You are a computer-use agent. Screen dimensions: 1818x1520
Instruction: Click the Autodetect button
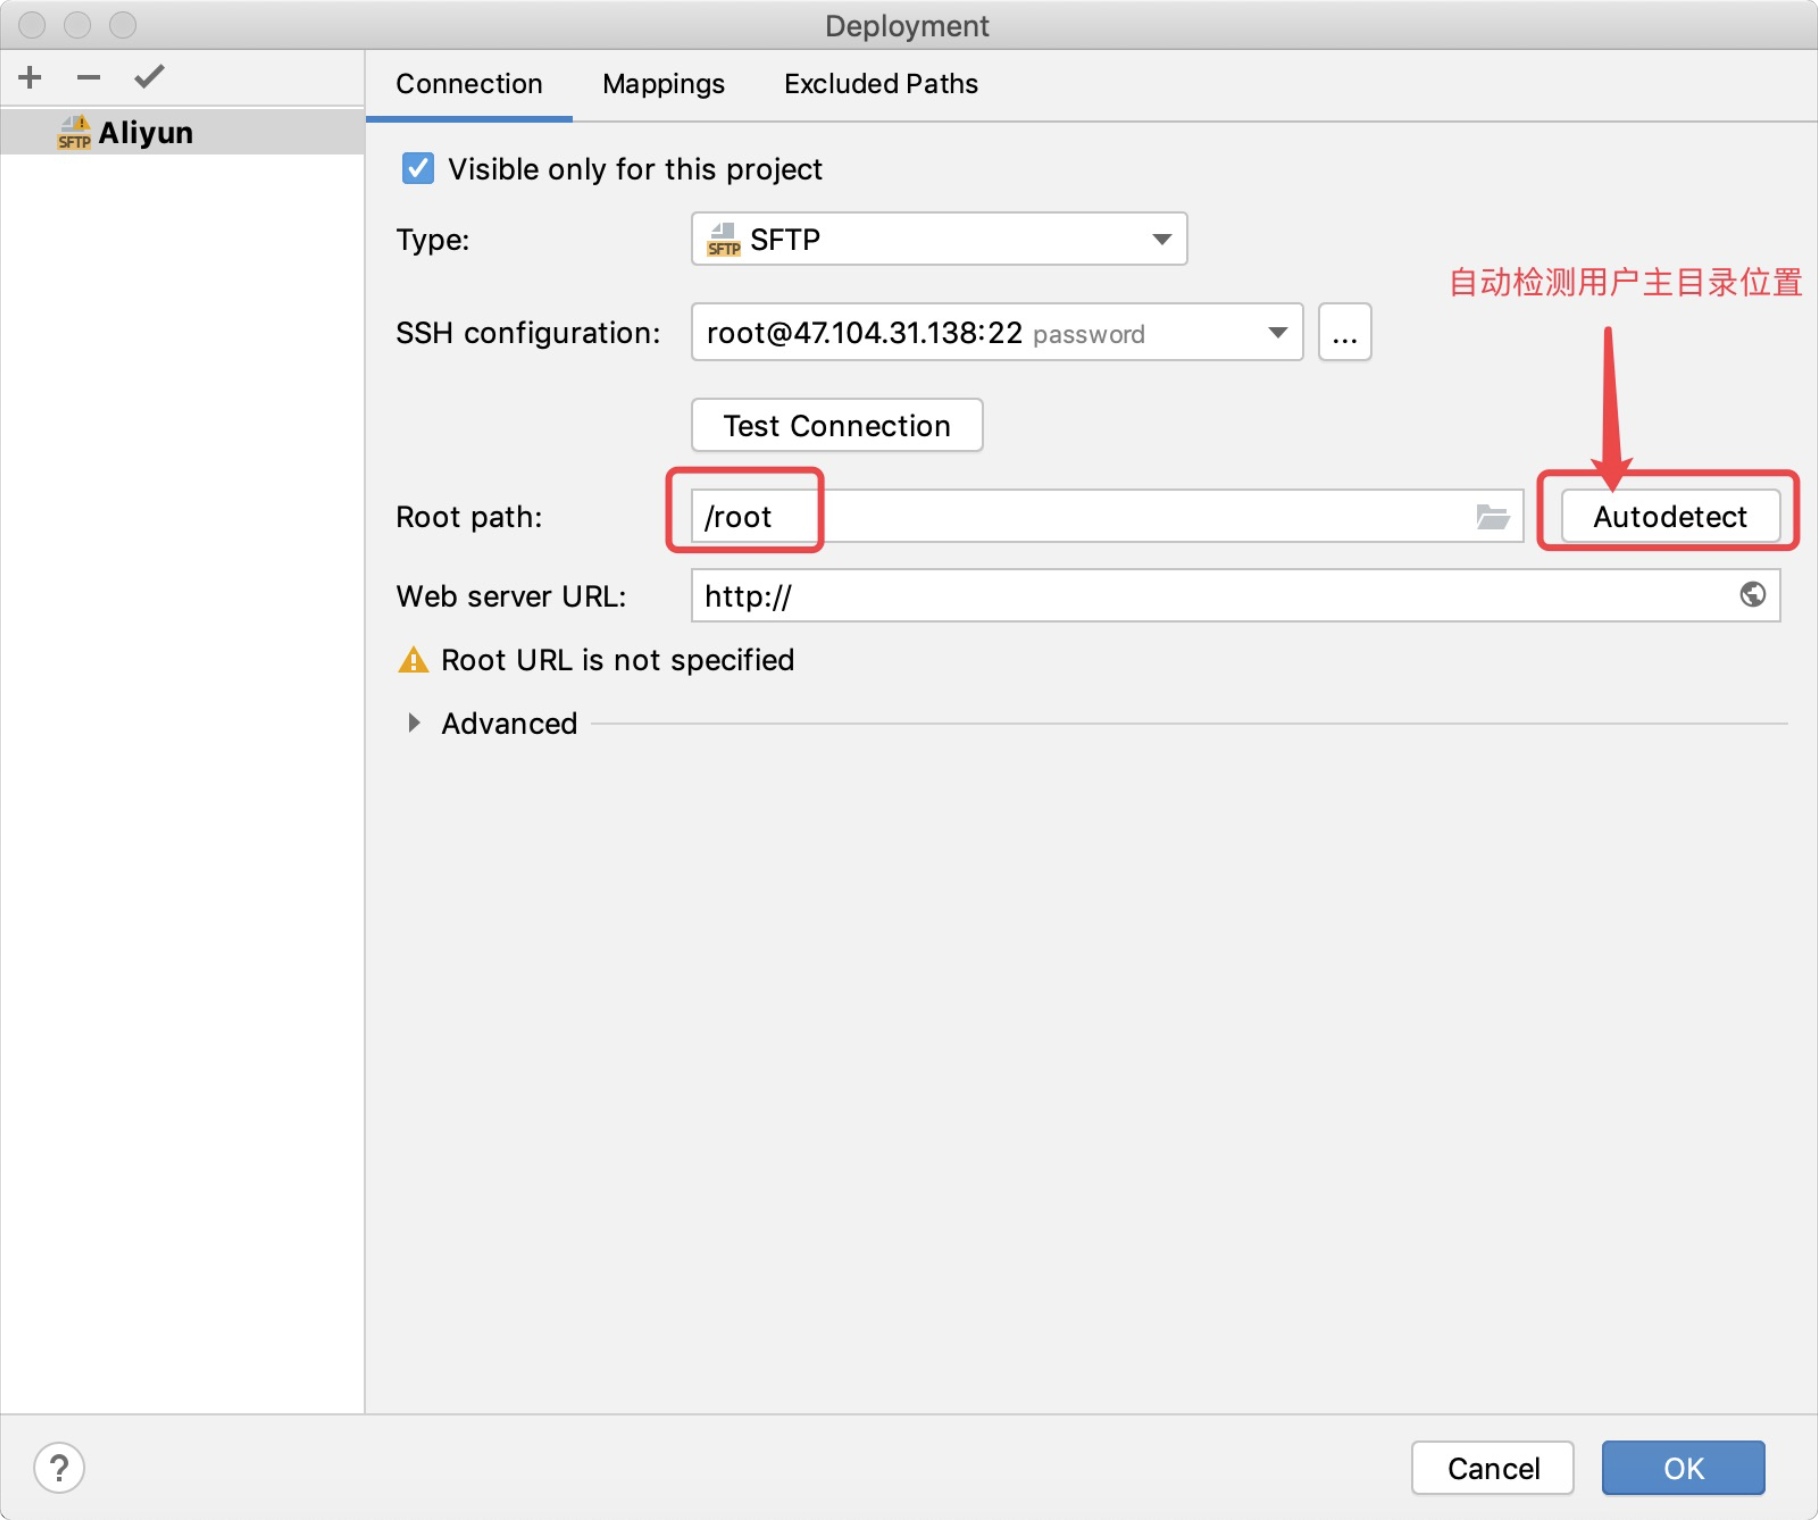pos(1670,516)
